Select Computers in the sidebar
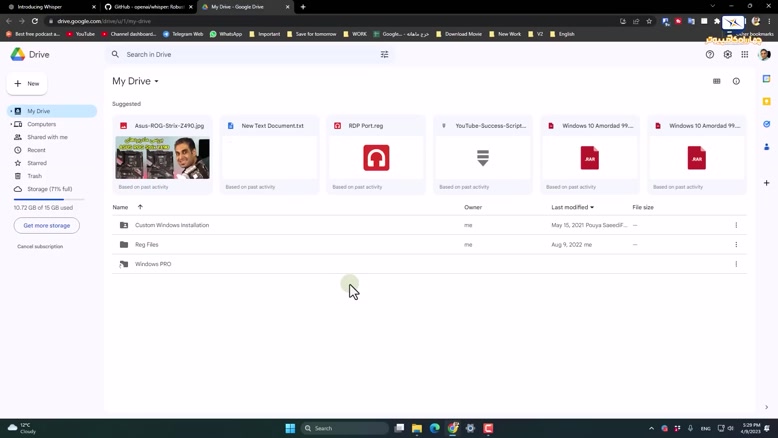Image resolution: width=778 pixels, height=438 pixels. coord(42,124)
